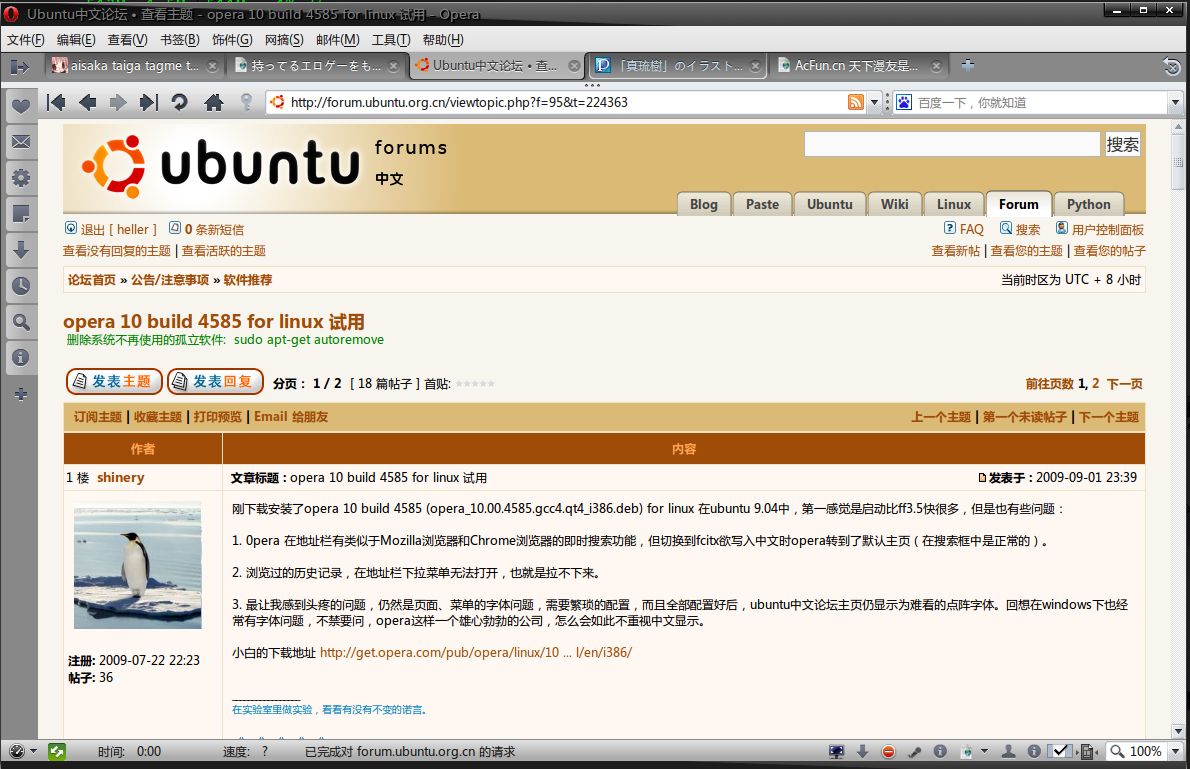Toggle the checkmark box in status bar
1190x769 pixels.
[x=1059, y=752]
